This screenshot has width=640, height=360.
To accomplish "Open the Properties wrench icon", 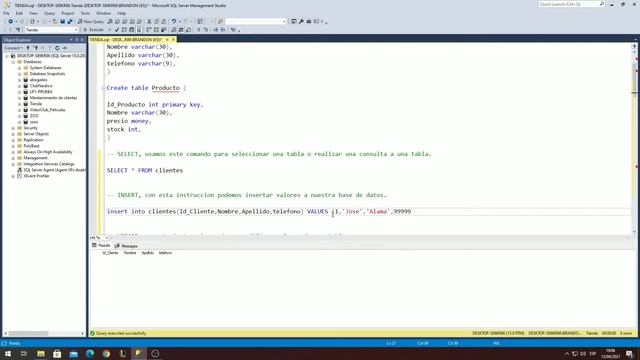I will [301, 21].
